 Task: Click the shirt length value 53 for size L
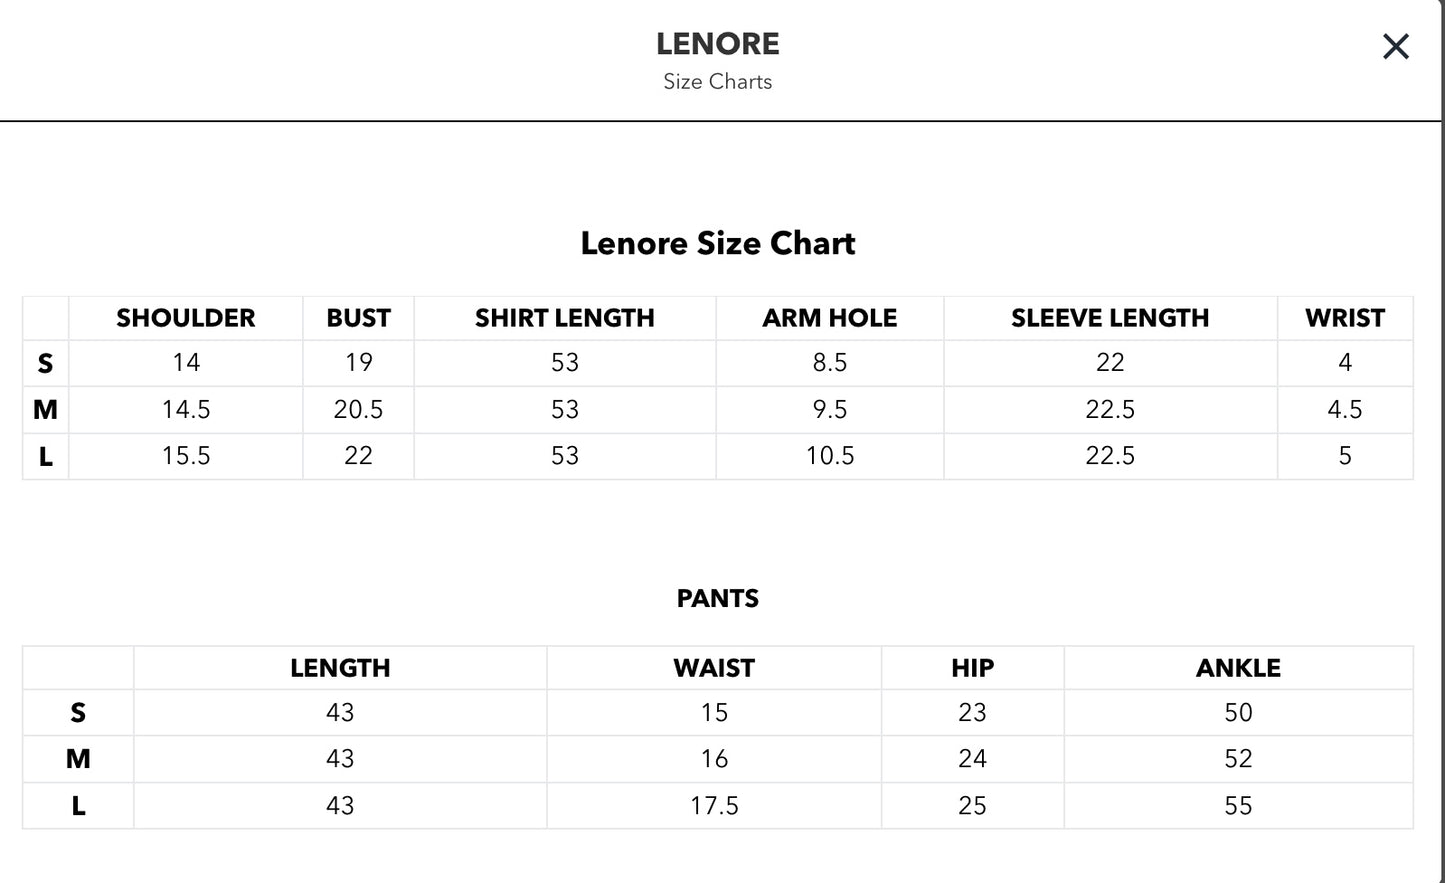pos(564,455)
